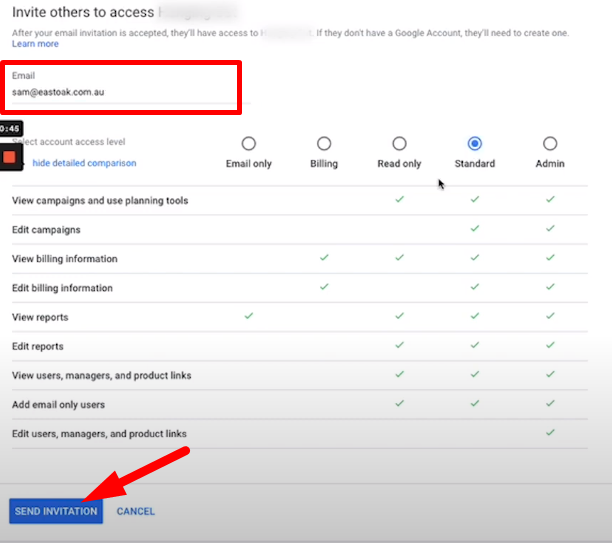This screenshot has width=612, height=543.
Task: Click the Read only checkmark in View campaigns row
Action: 399,199
